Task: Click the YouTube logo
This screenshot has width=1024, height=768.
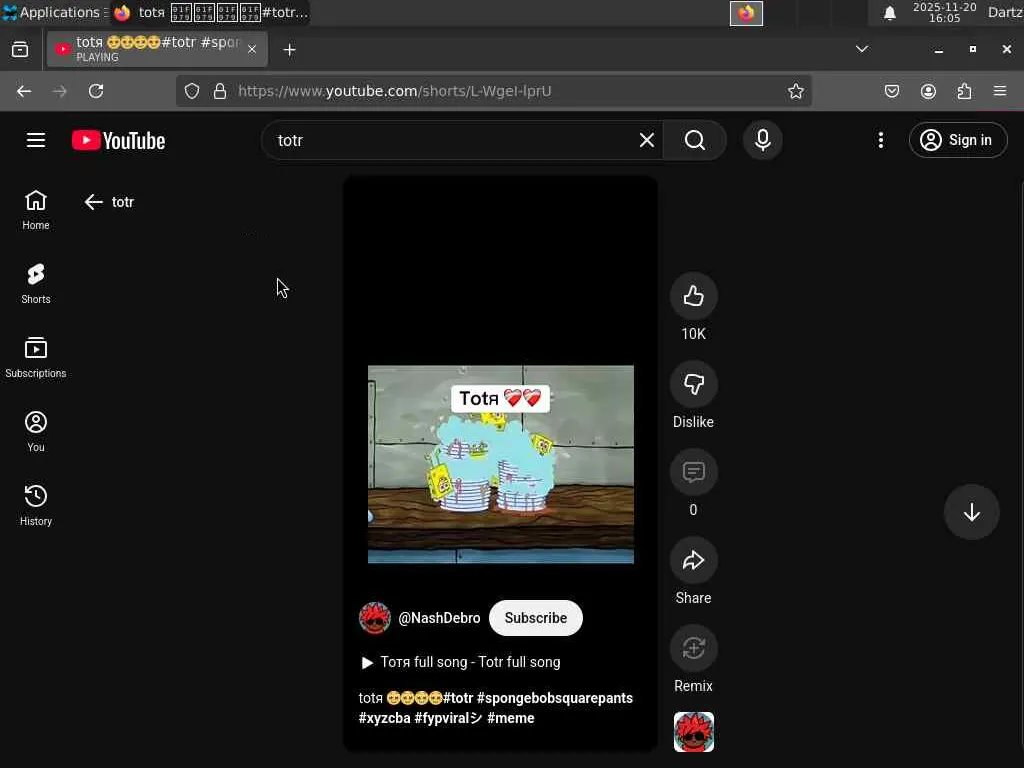Action: (118, 140)
